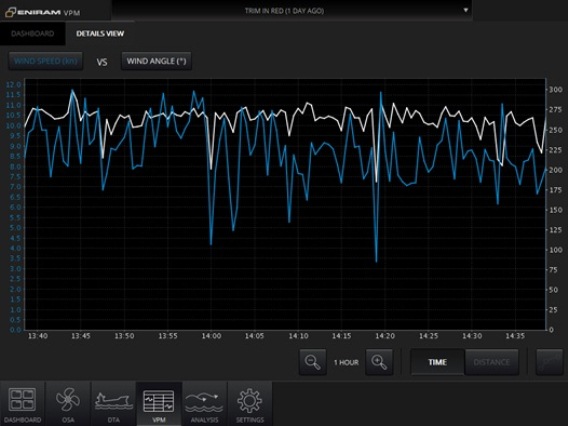Open the Wind Angle (°) variable selector
This screenshot has height=426, width=568.
tap(156, 61)
